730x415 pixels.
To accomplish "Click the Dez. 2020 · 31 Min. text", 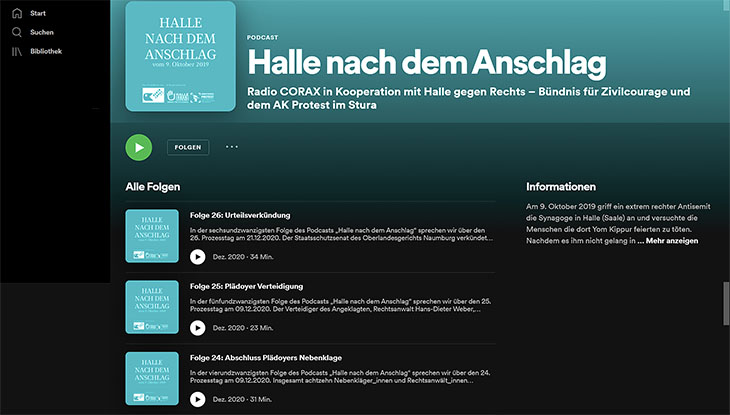I will click(x=243, y=399).
